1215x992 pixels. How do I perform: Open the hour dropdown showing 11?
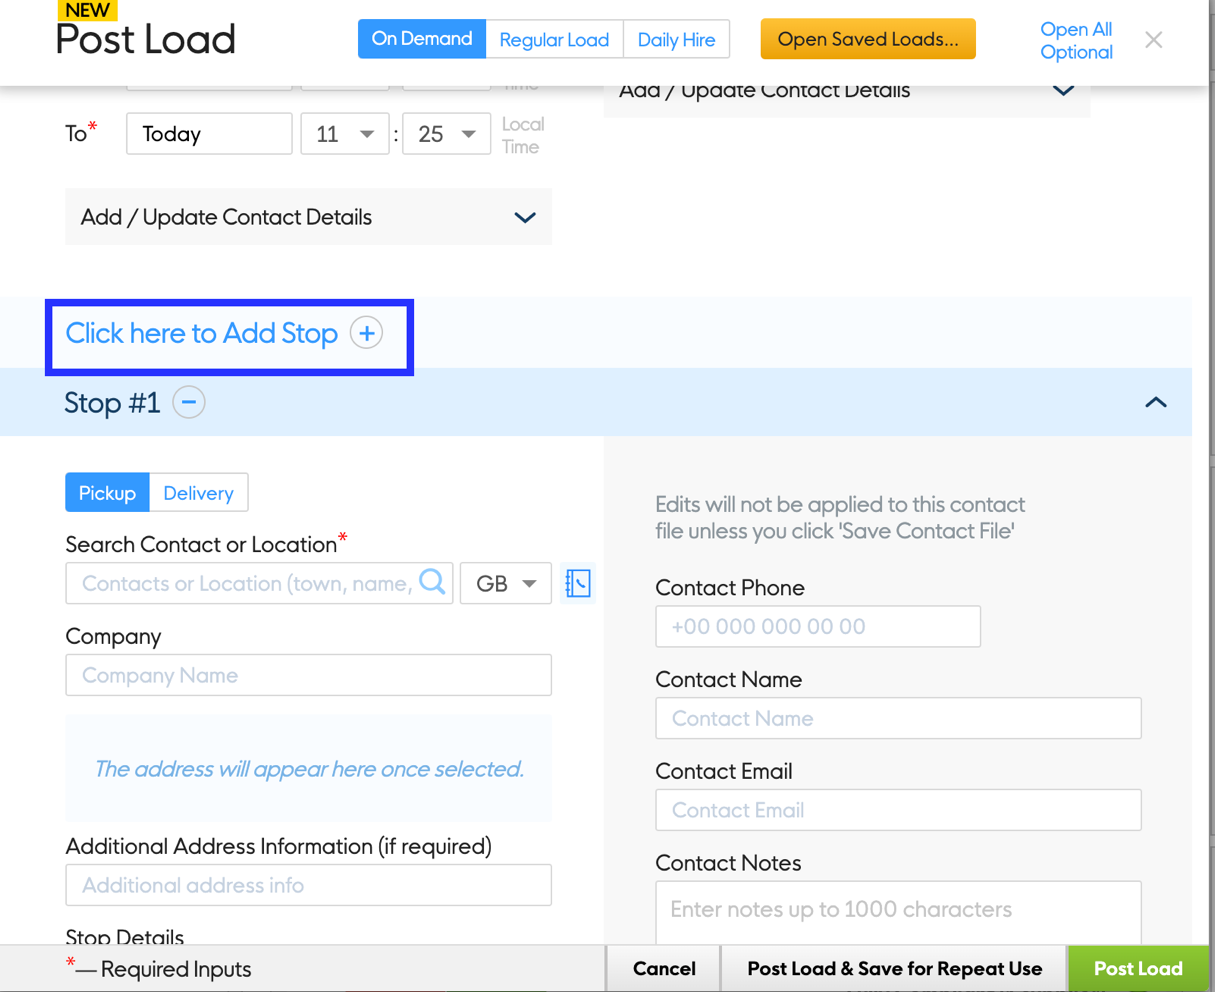pyautogui.click(x=344, y=134)
